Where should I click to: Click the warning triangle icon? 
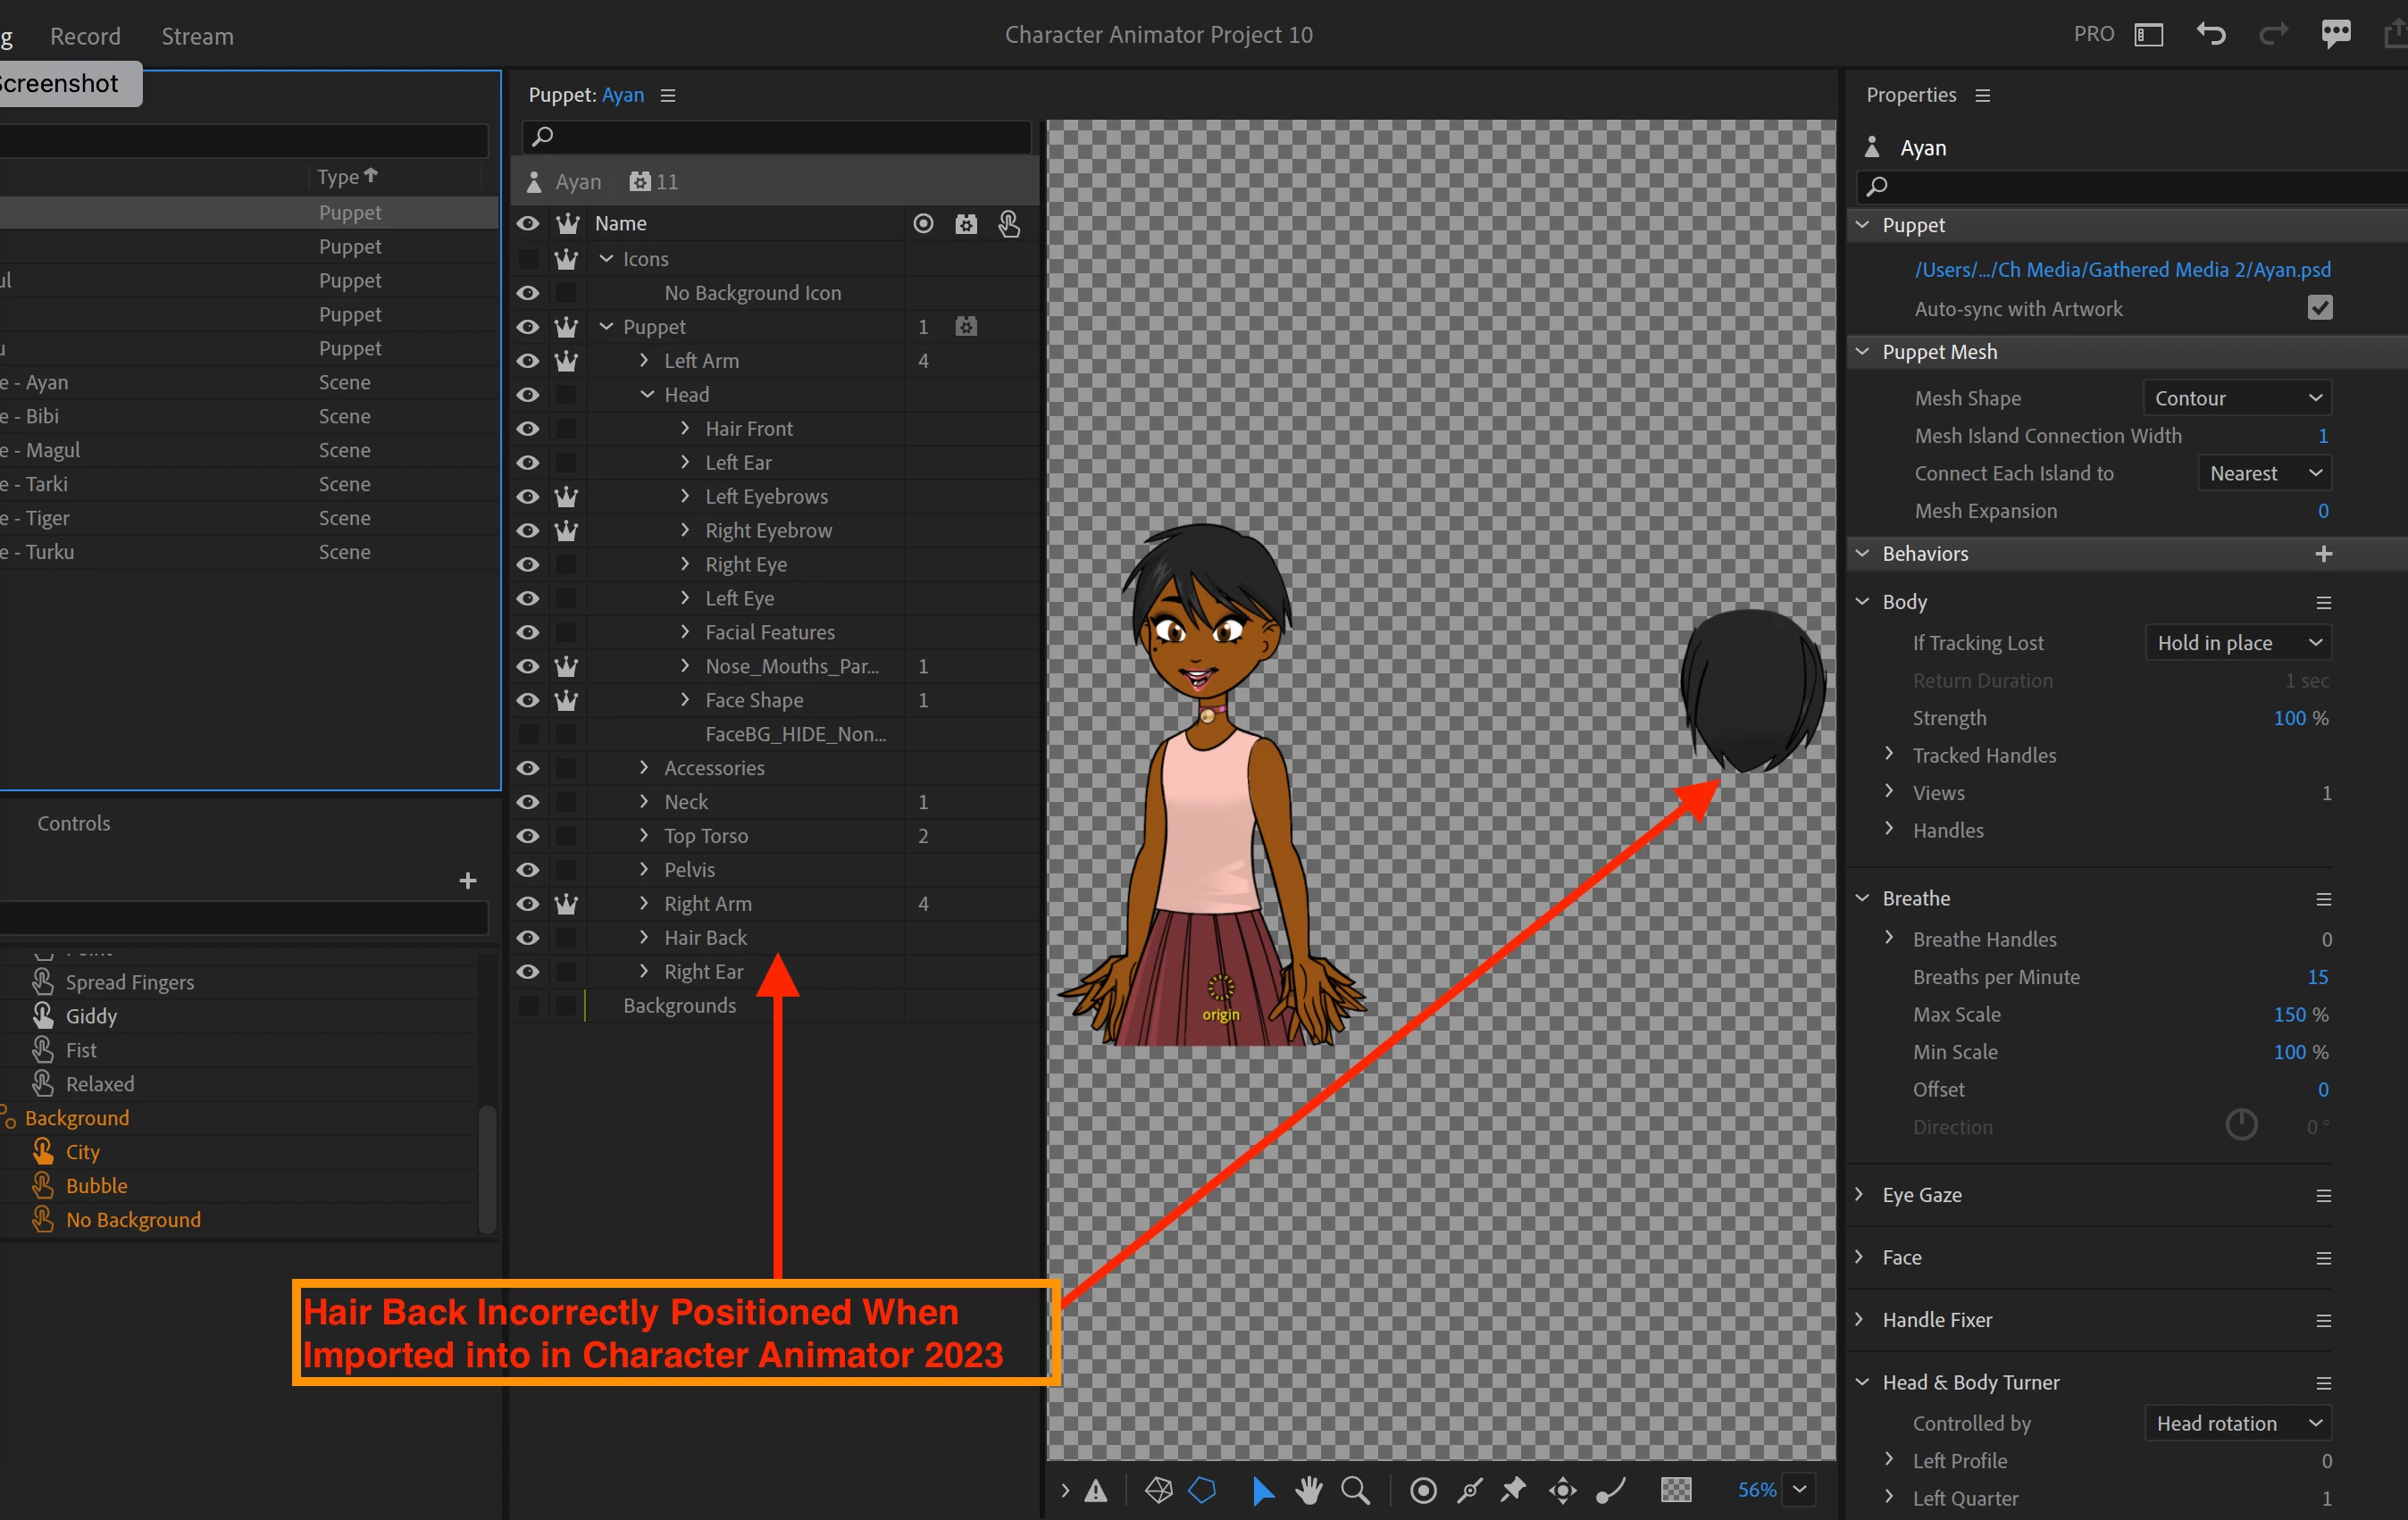point(1096,1490)
